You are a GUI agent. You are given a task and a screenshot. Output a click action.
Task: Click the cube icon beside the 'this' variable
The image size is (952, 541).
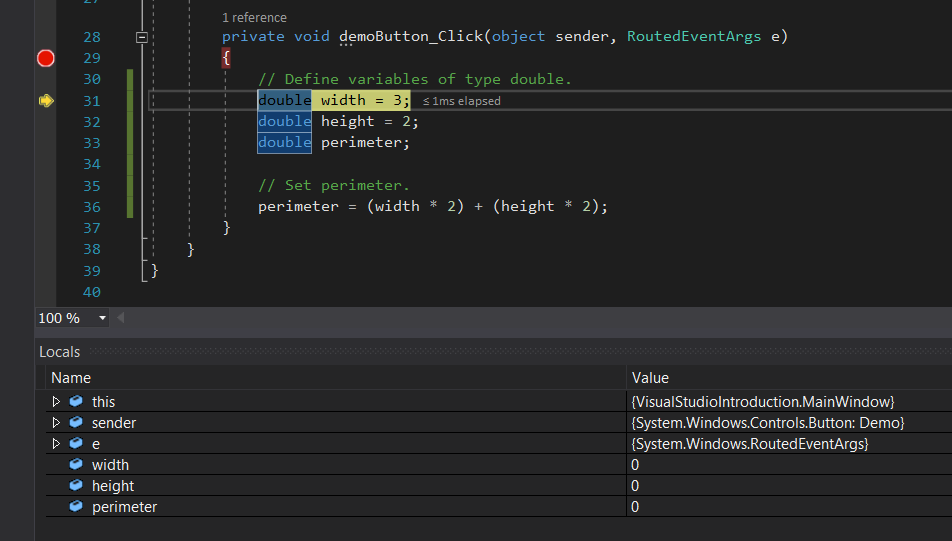click(x=76, y=401)
